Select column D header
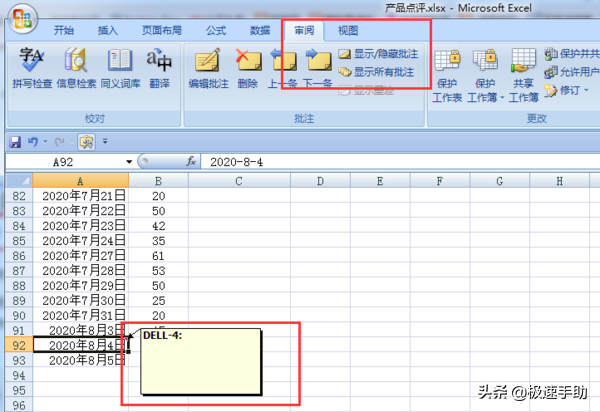 click(x=320, y=181)
